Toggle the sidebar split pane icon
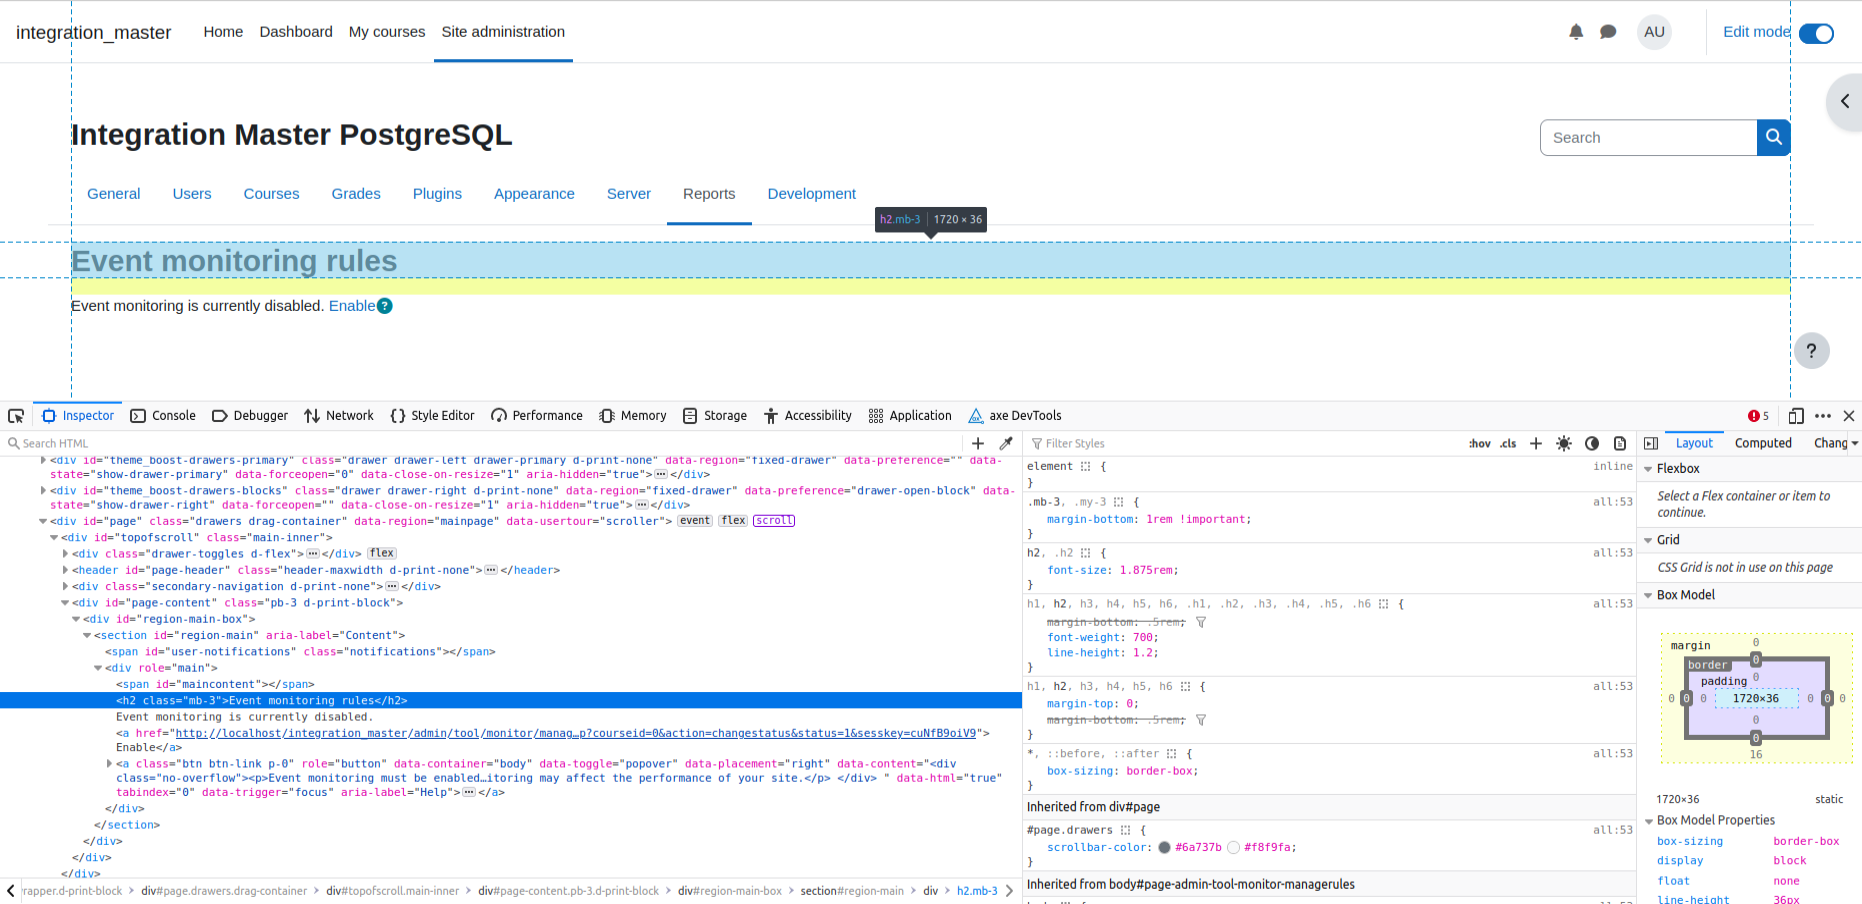This screenshot has width=1862, height=904. pos(1651,443)
